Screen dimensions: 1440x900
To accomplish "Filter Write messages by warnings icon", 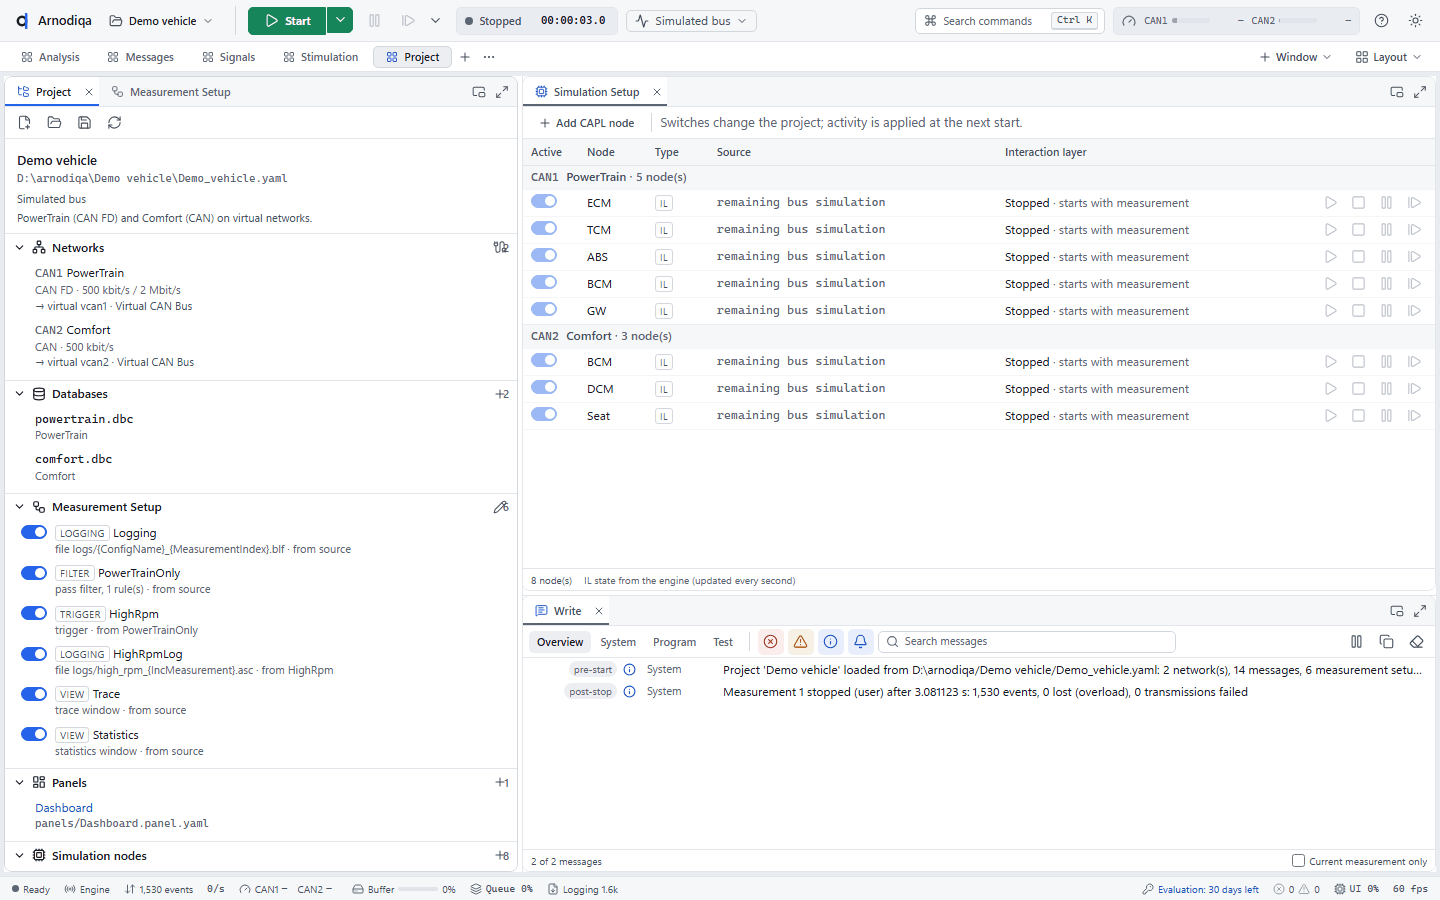I will [x=801, y=642].
